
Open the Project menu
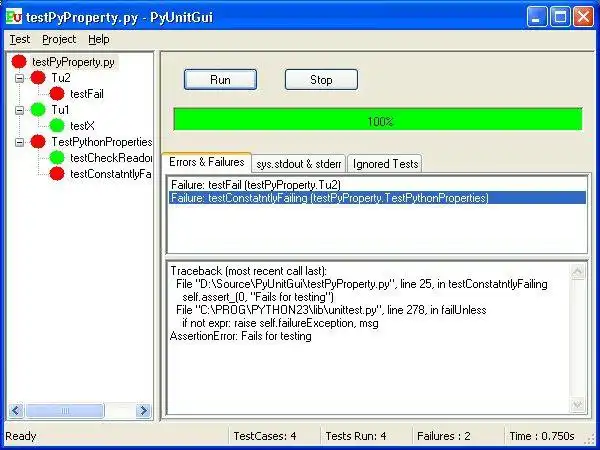(59, 39)
